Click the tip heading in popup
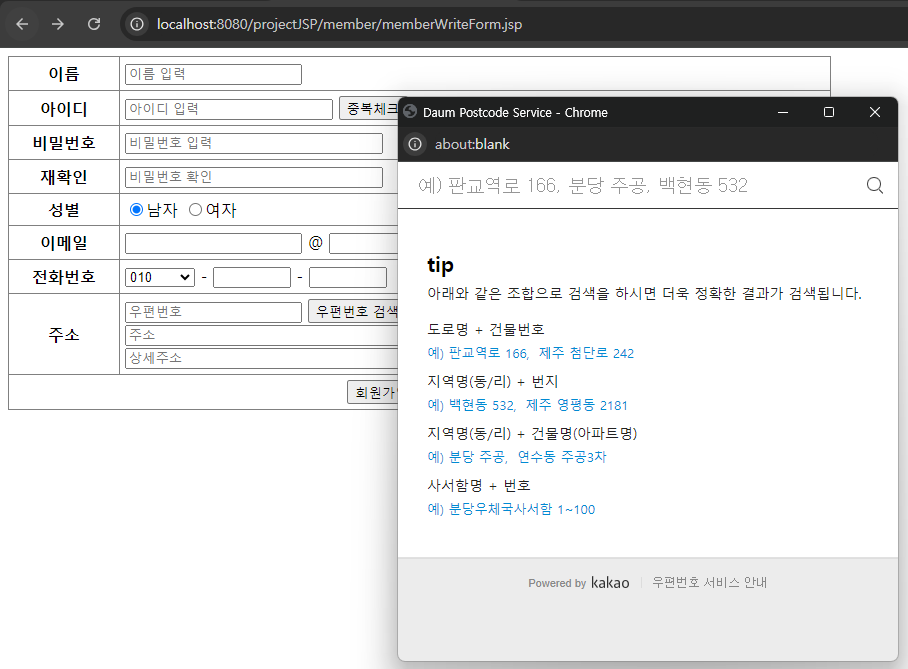Screen dimensions: 908x669 440,265
